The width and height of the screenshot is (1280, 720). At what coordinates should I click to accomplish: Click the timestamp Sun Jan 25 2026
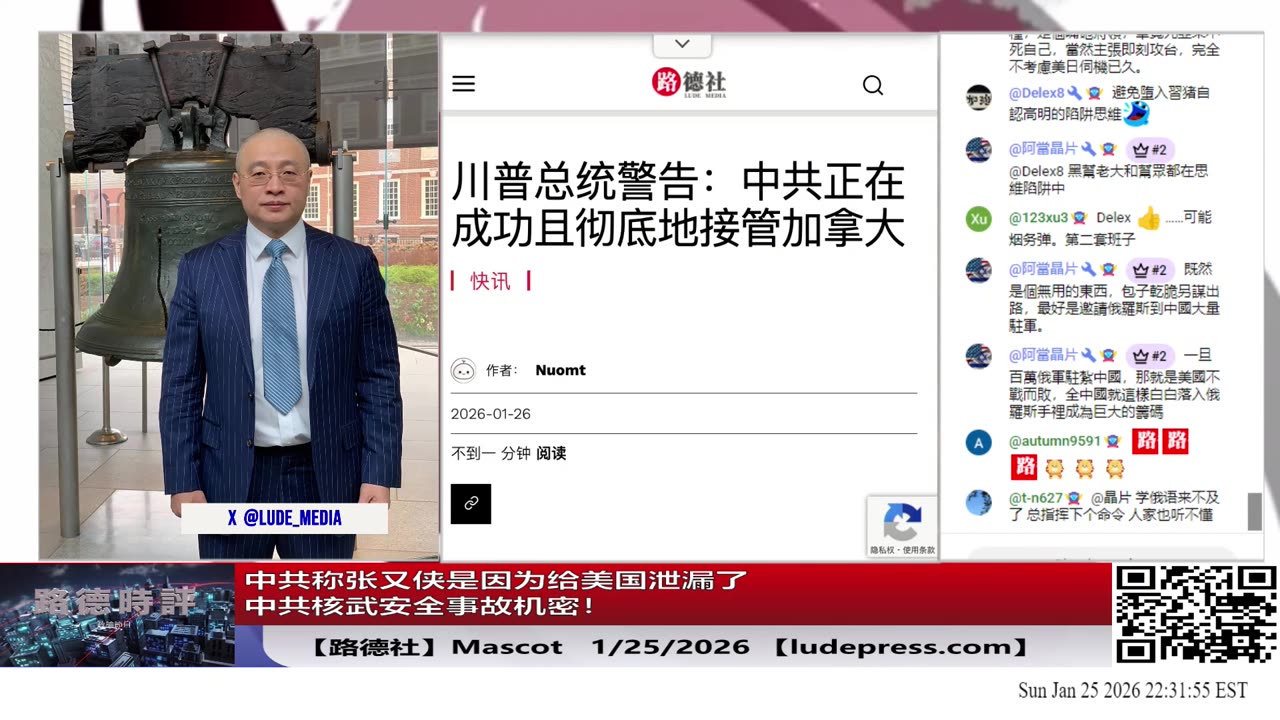coord(1132,691)
